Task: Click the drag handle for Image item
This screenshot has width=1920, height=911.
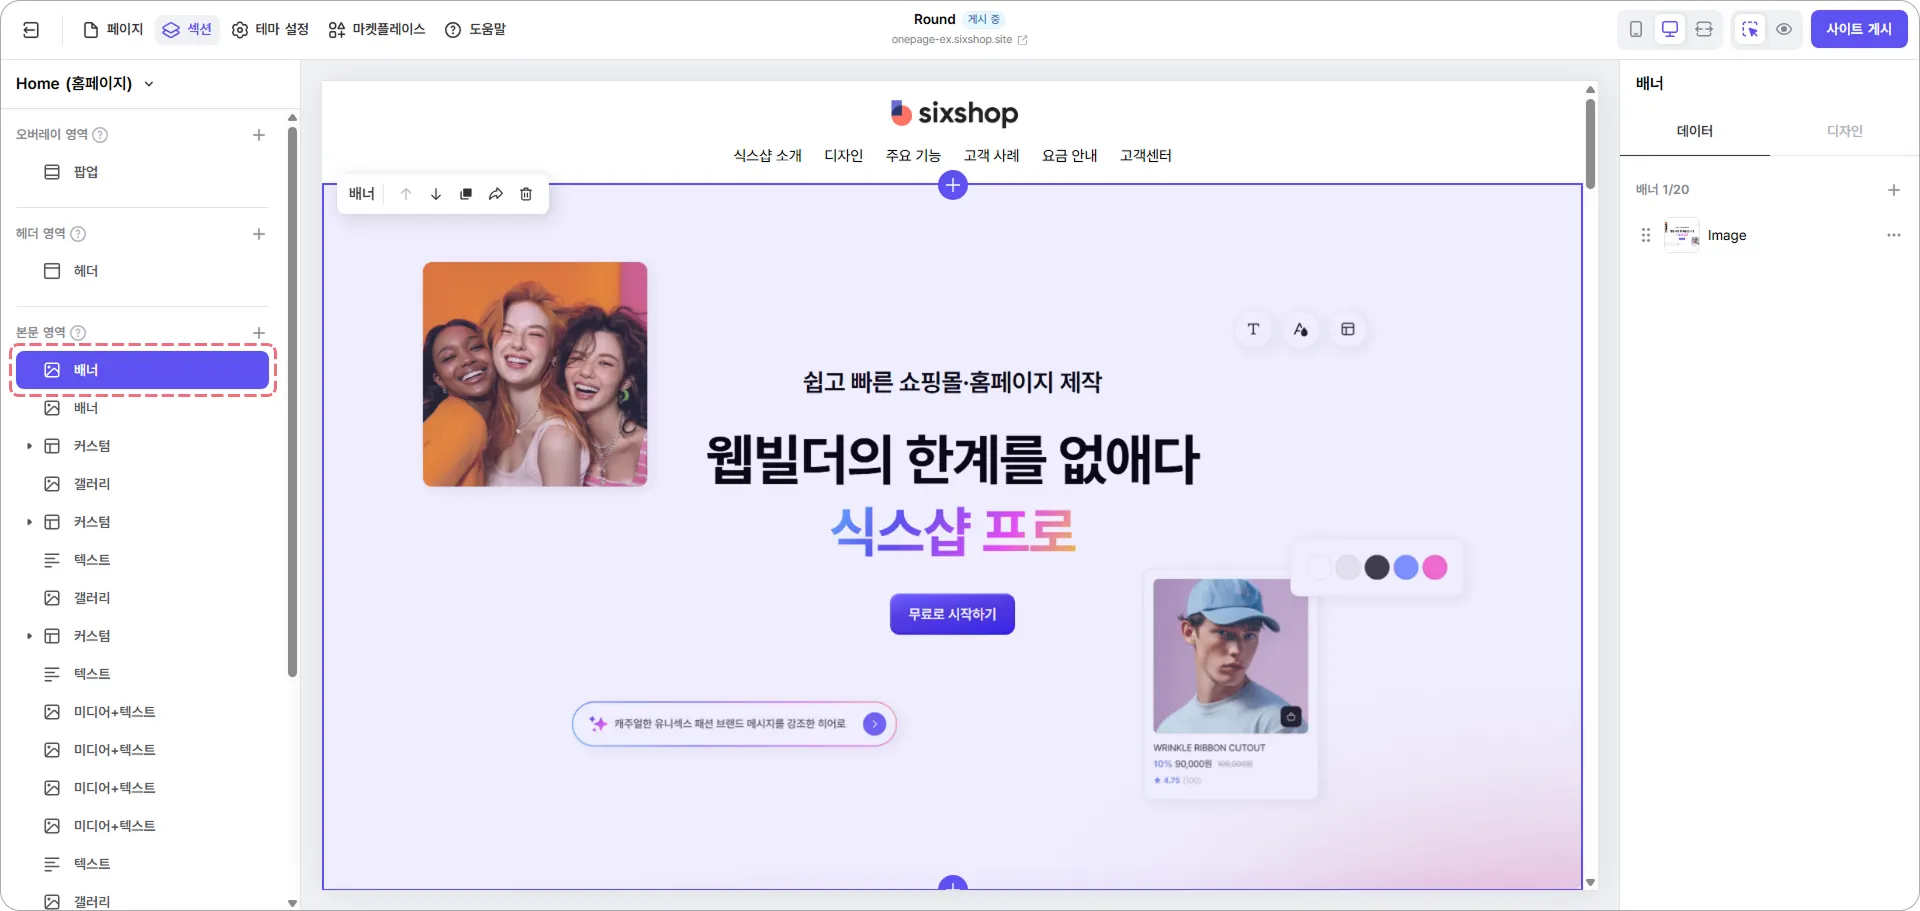Action: 1646,236
